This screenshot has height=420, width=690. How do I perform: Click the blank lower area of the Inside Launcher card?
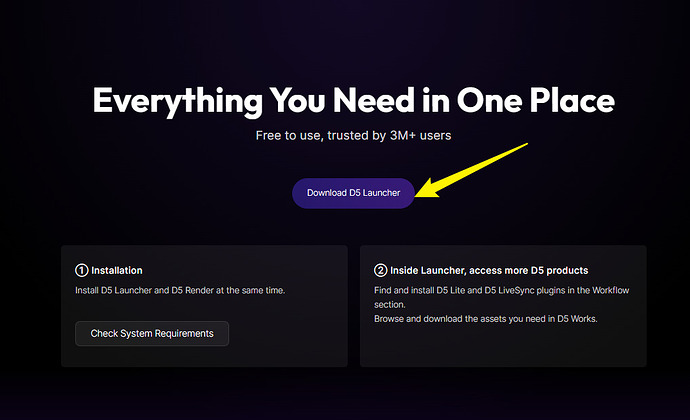pos(503,346)
